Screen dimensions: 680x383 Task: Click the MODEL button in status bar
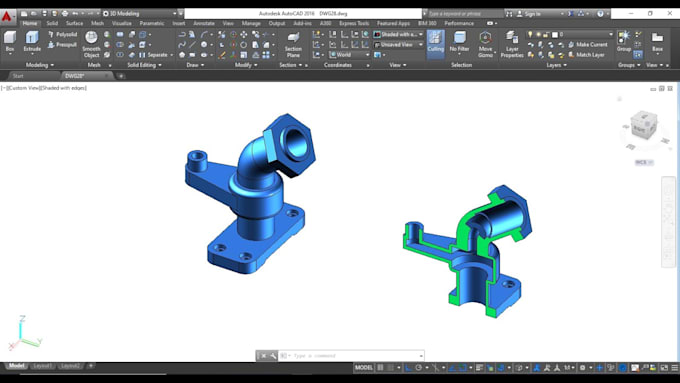click(363, 368)
